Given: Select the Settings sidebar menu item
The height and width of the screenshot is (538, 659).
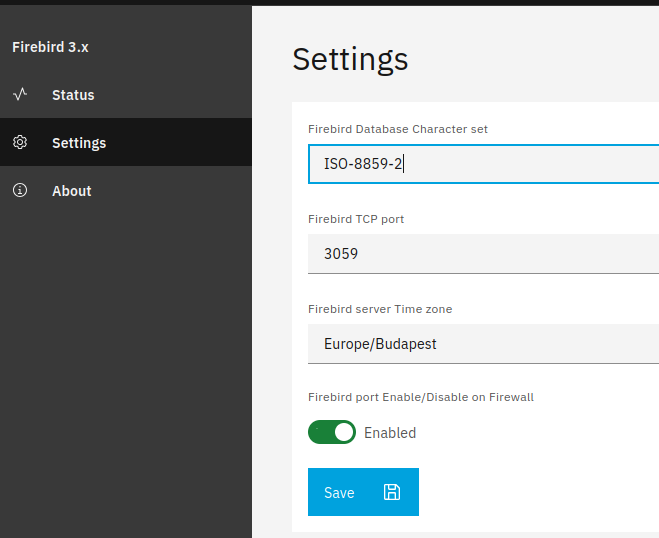Looking at the screenshot, I should point(79,143).
